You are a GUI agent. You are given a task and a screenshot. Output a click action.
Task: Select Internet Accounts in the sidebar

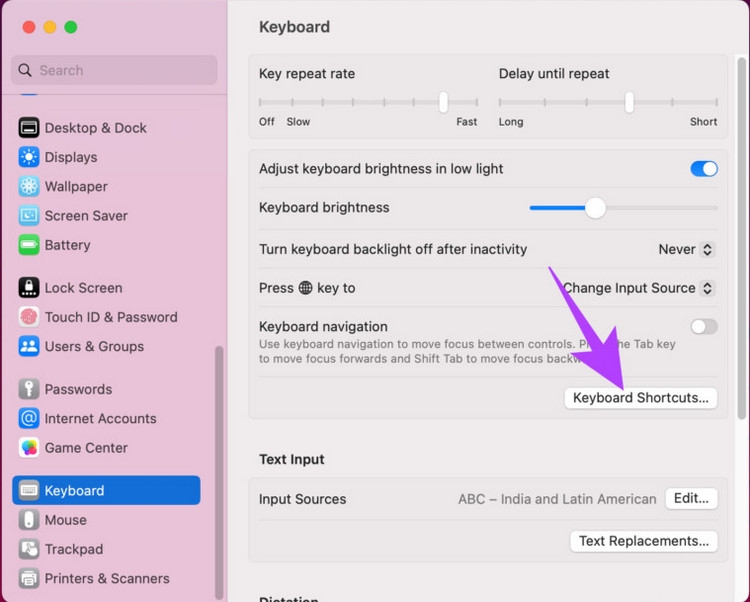[x=100, y=419]
